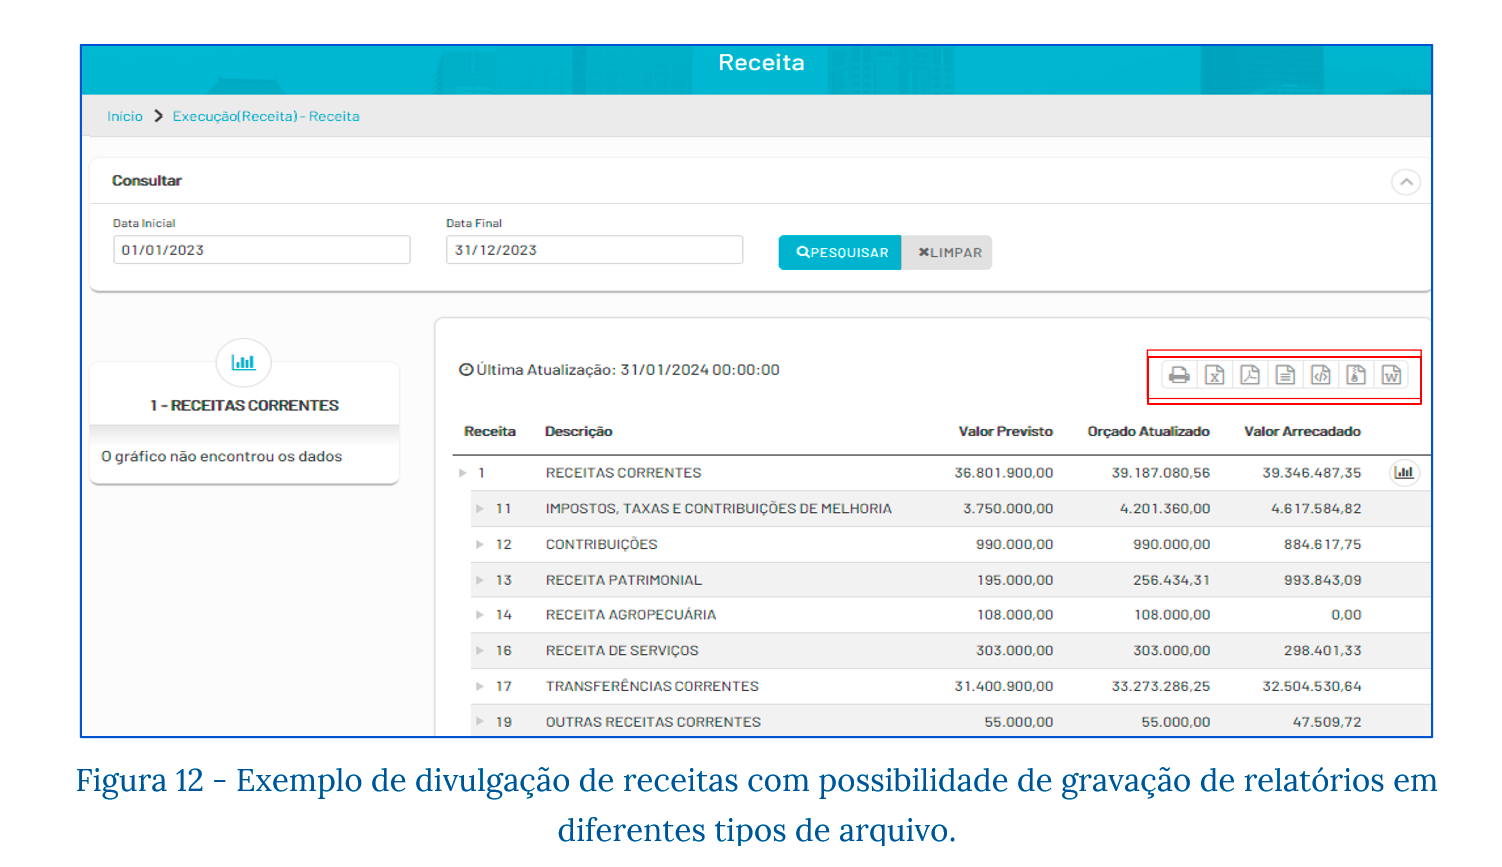Screen dimensions: 1502x867
Task: Select IMPOSTOS, TAXAS E CONTRIBUIÇÕES DE MELHORIA cell
Action: [x=719, y=509]
